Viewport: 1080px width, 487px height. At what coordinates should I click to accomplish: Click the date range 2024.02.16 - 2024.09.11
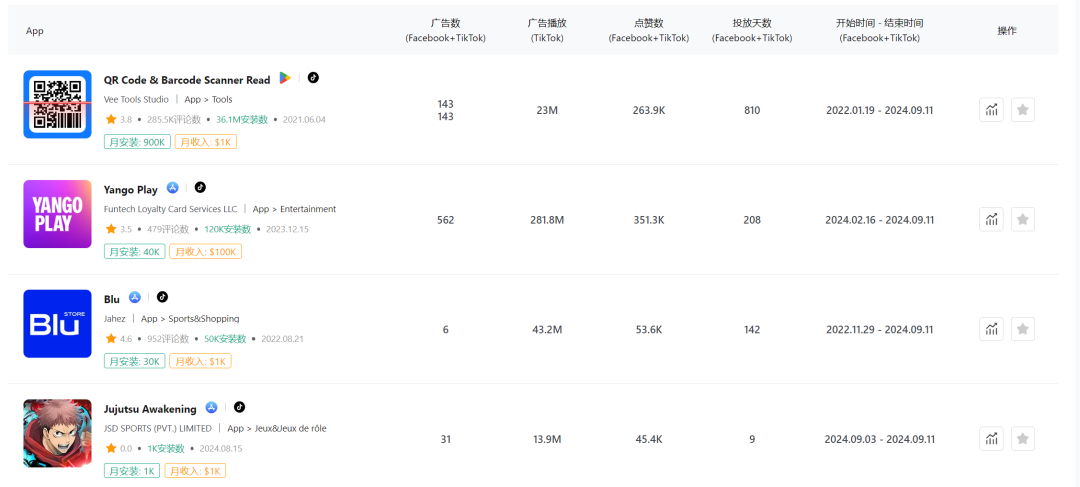tap(880, 220)
